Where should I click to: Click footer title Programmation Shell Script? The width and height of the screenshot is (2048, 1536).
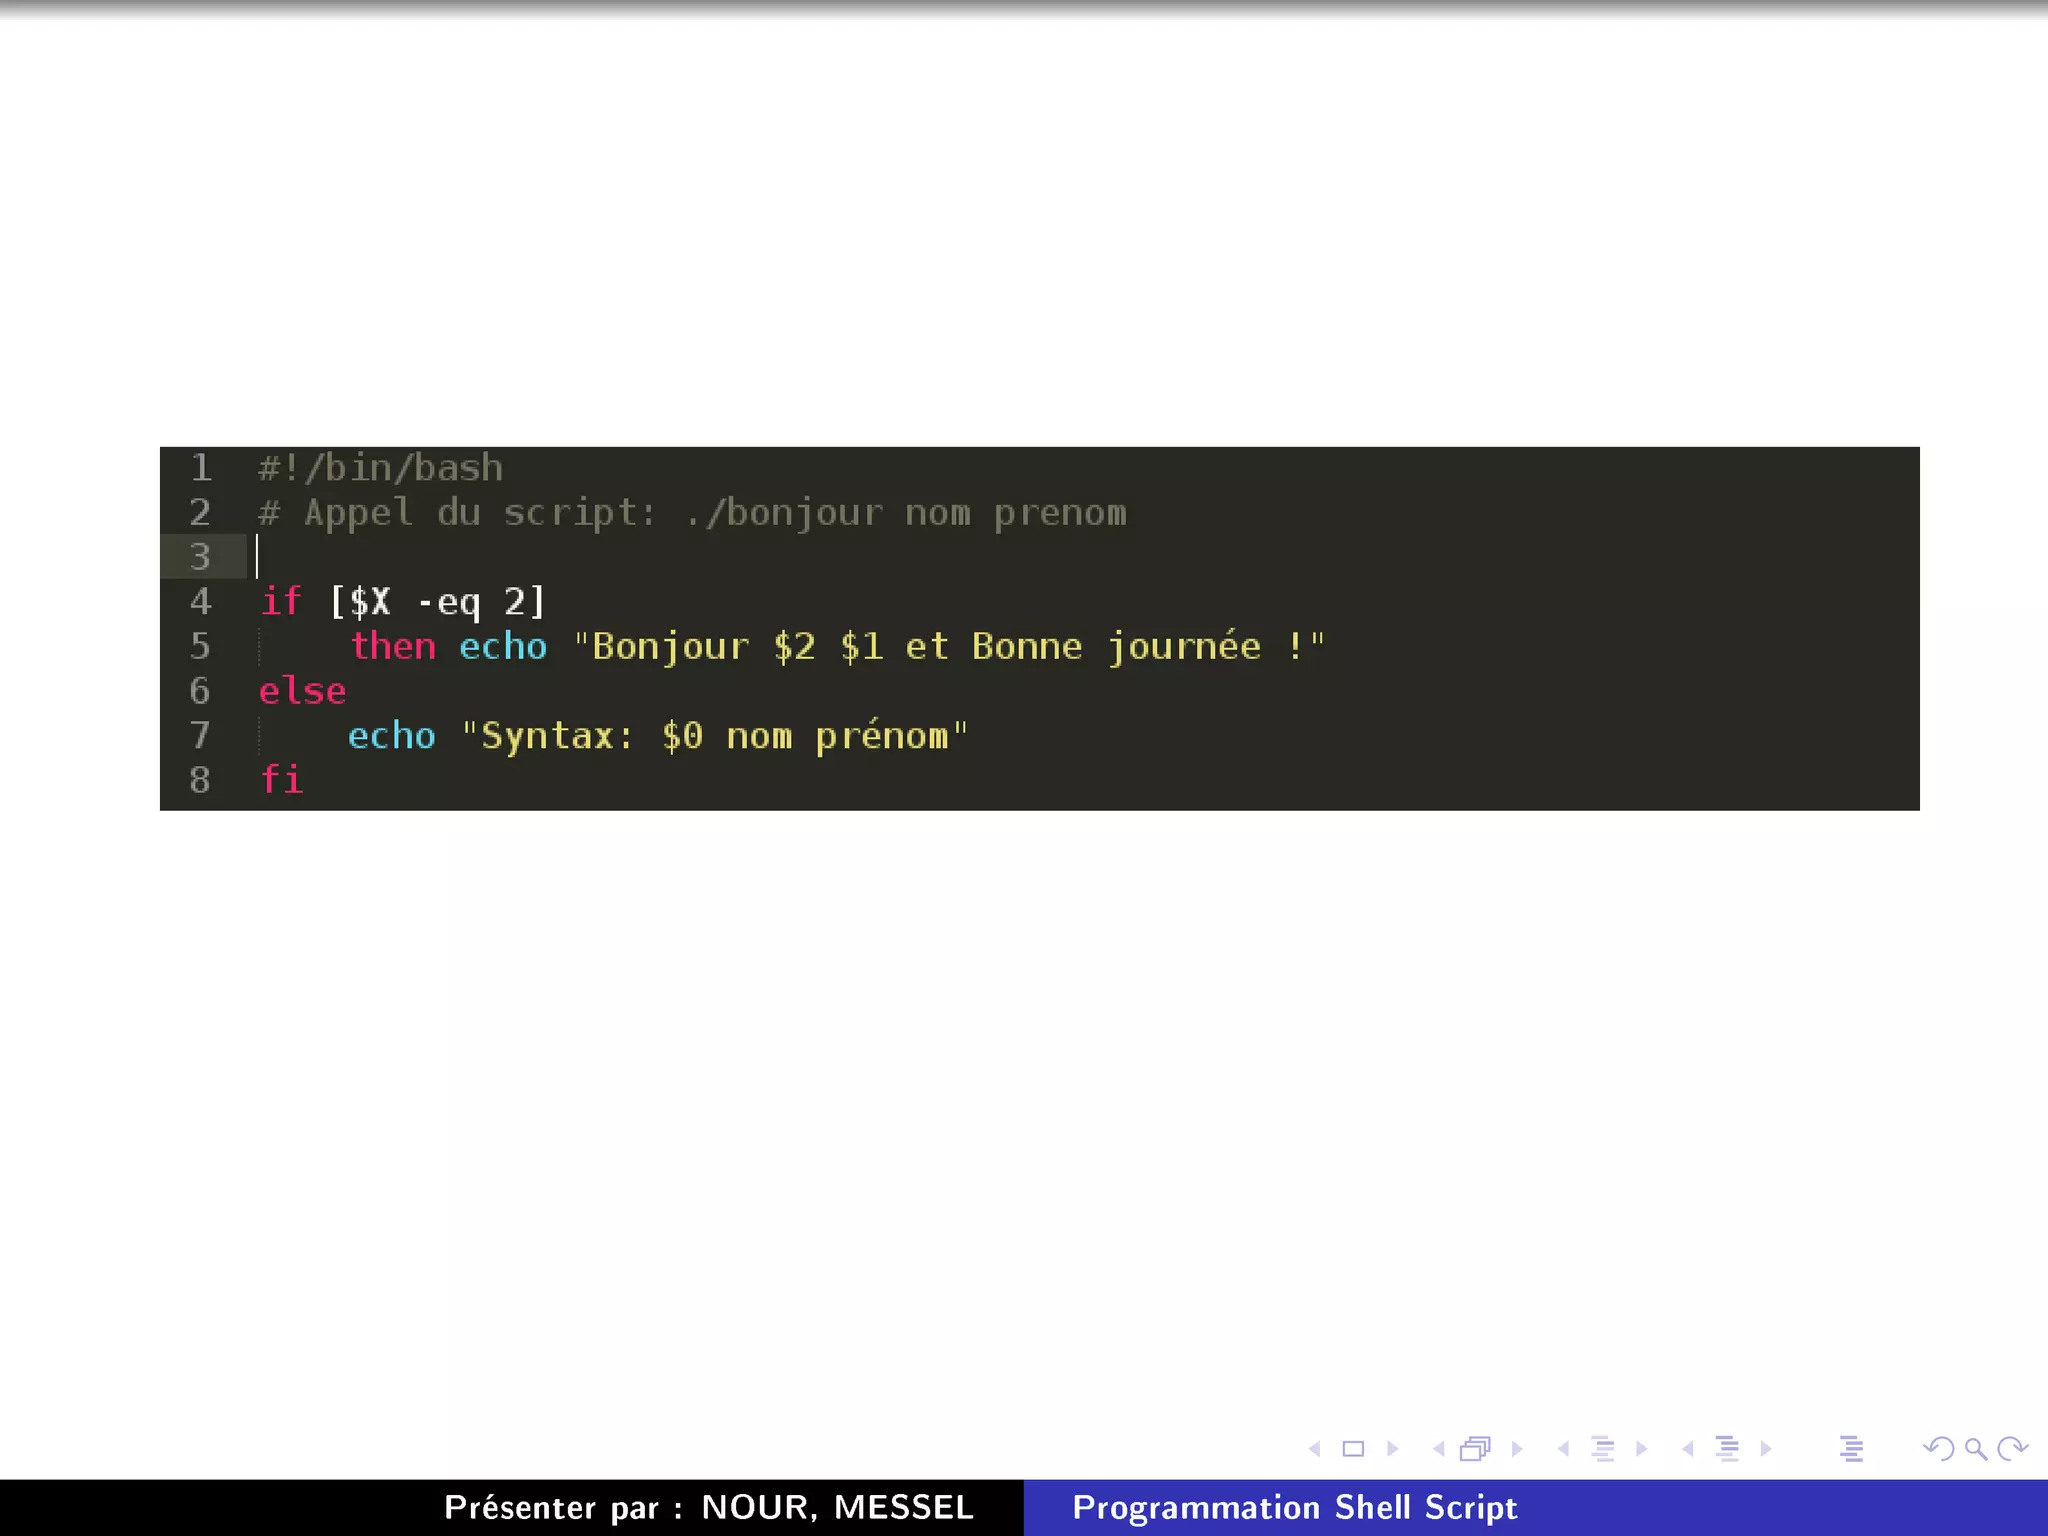(1295, 1508)
